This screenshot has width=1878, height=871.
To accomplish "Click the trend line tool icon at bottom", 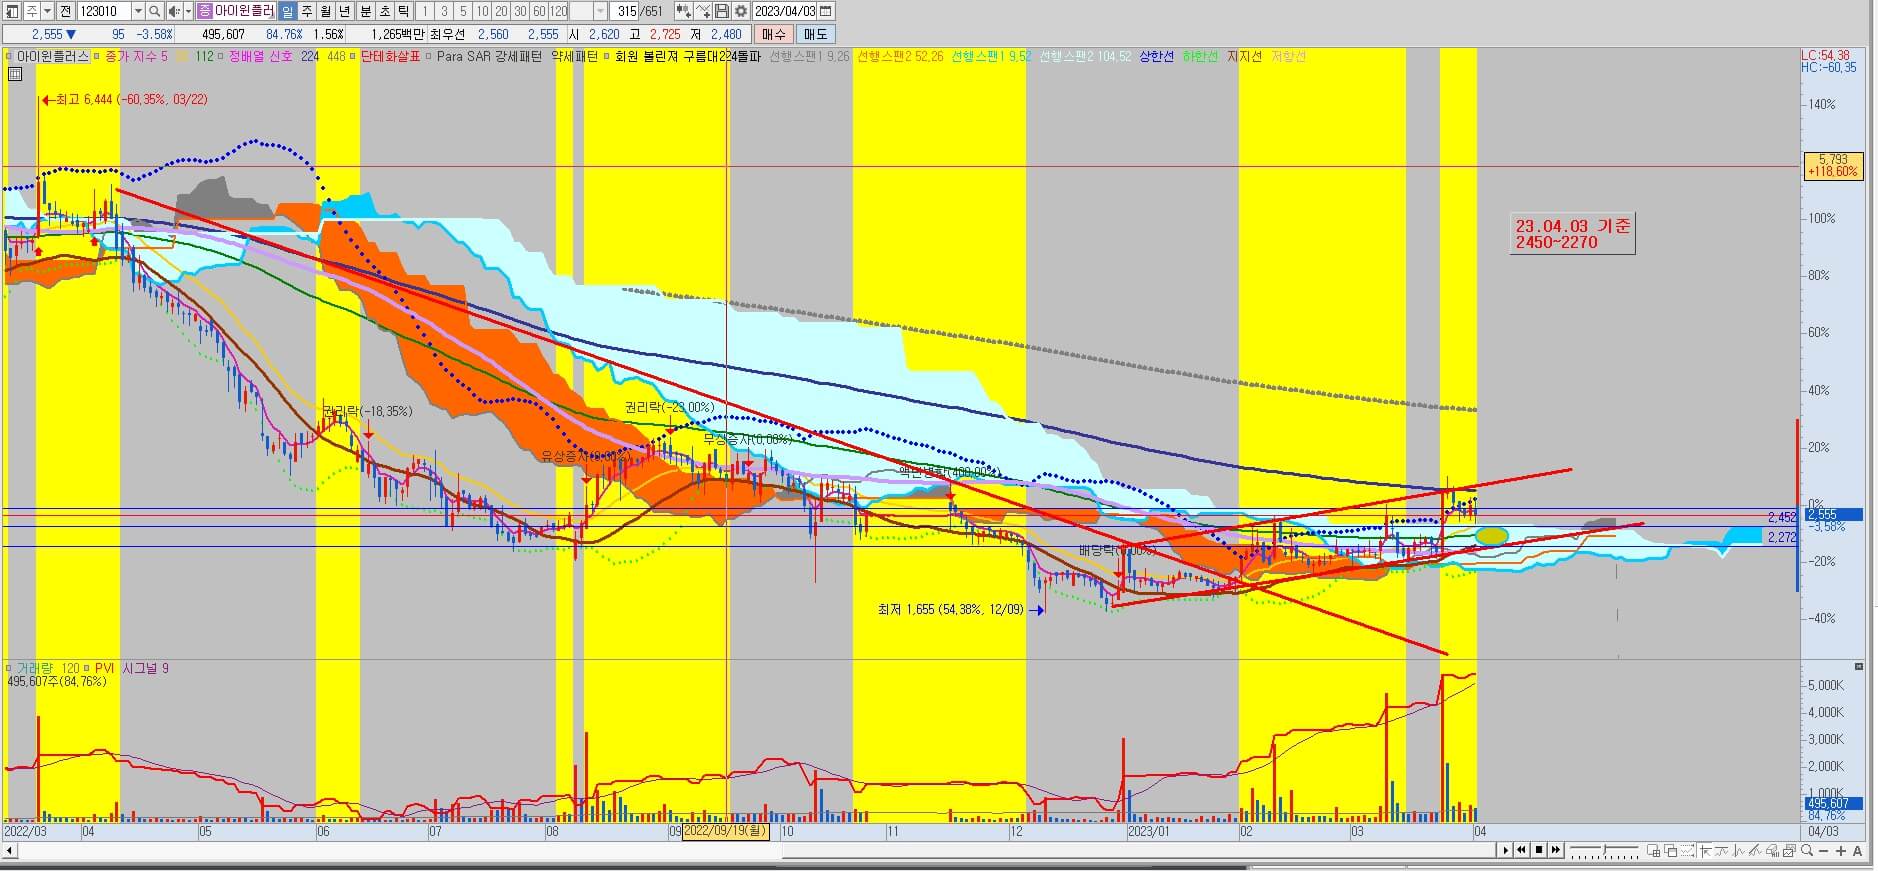I will [1722, 851].
